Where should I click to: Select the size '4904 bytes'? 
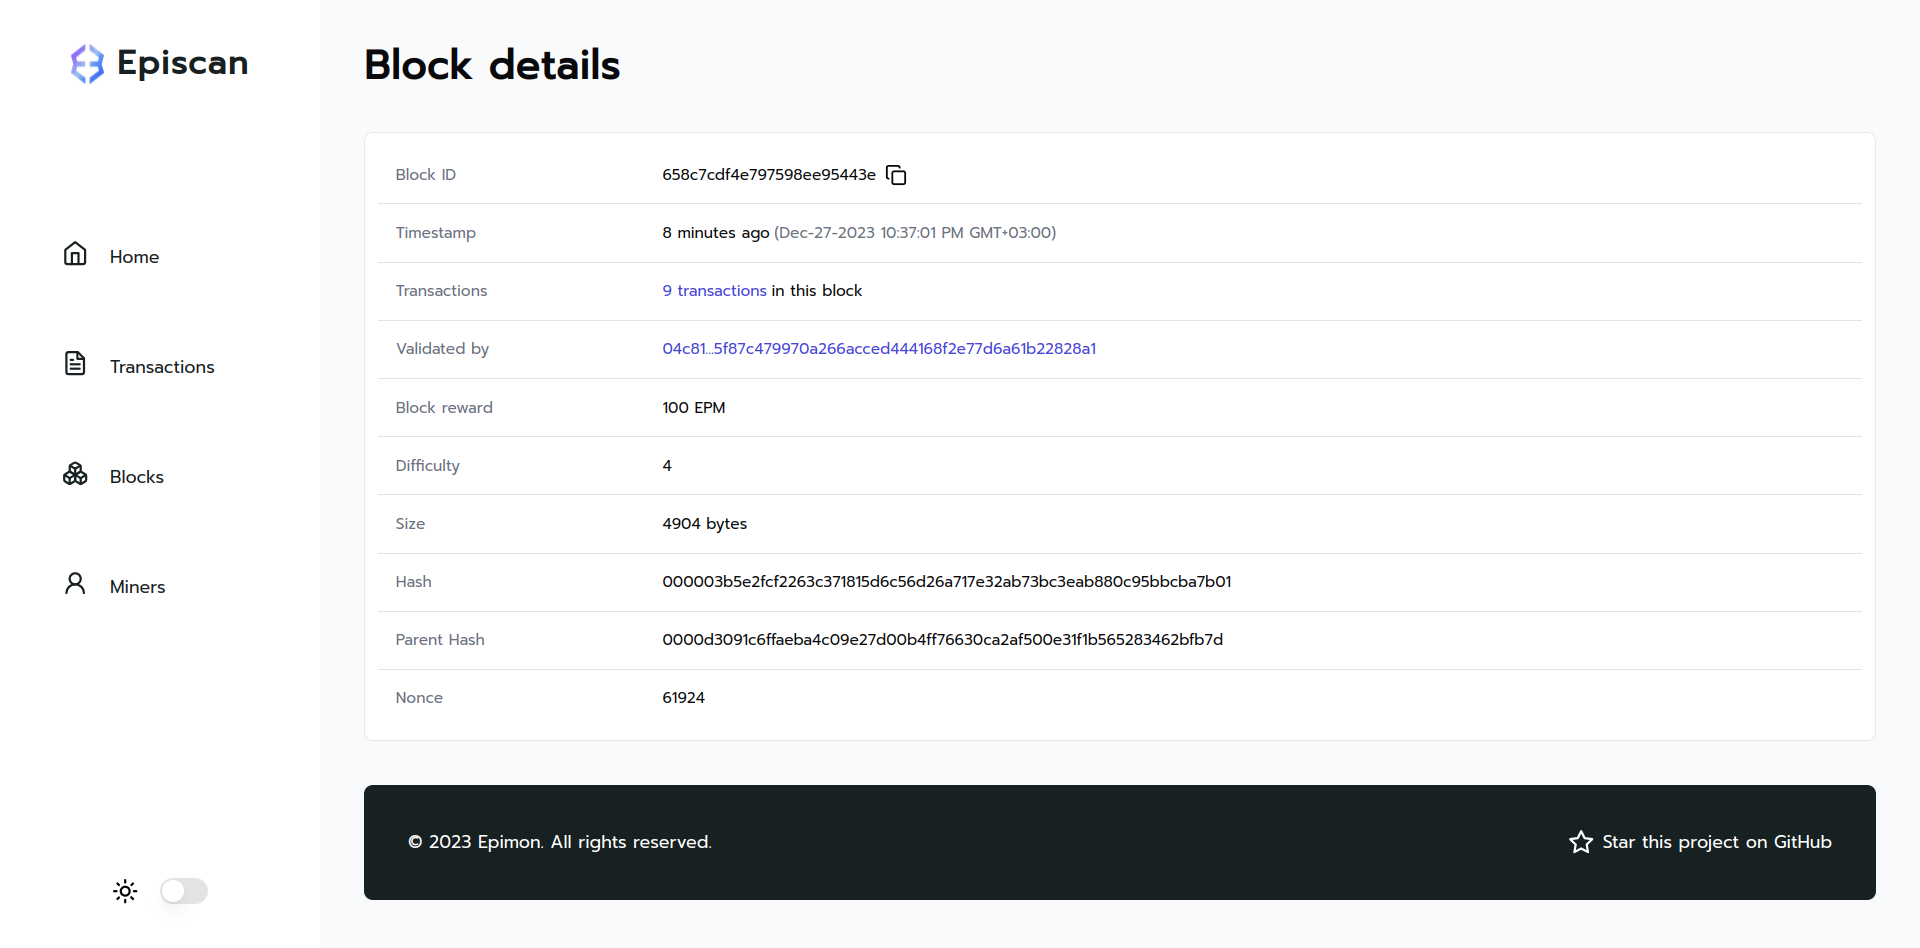point(705,524)
